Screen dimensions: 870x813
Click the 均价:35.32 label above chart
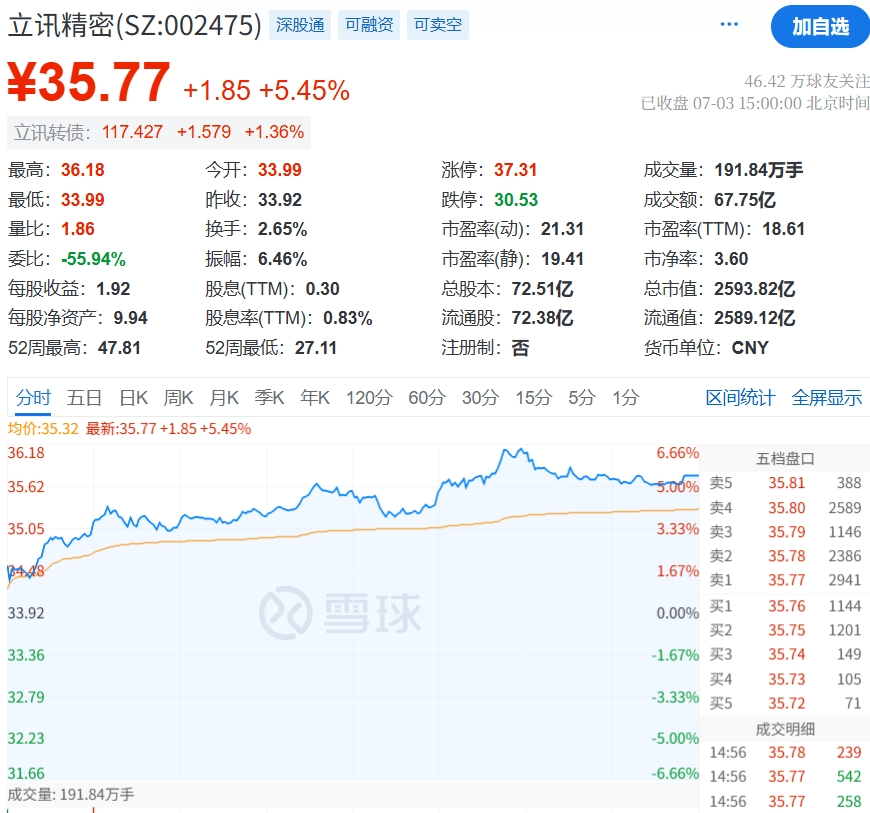43,429
